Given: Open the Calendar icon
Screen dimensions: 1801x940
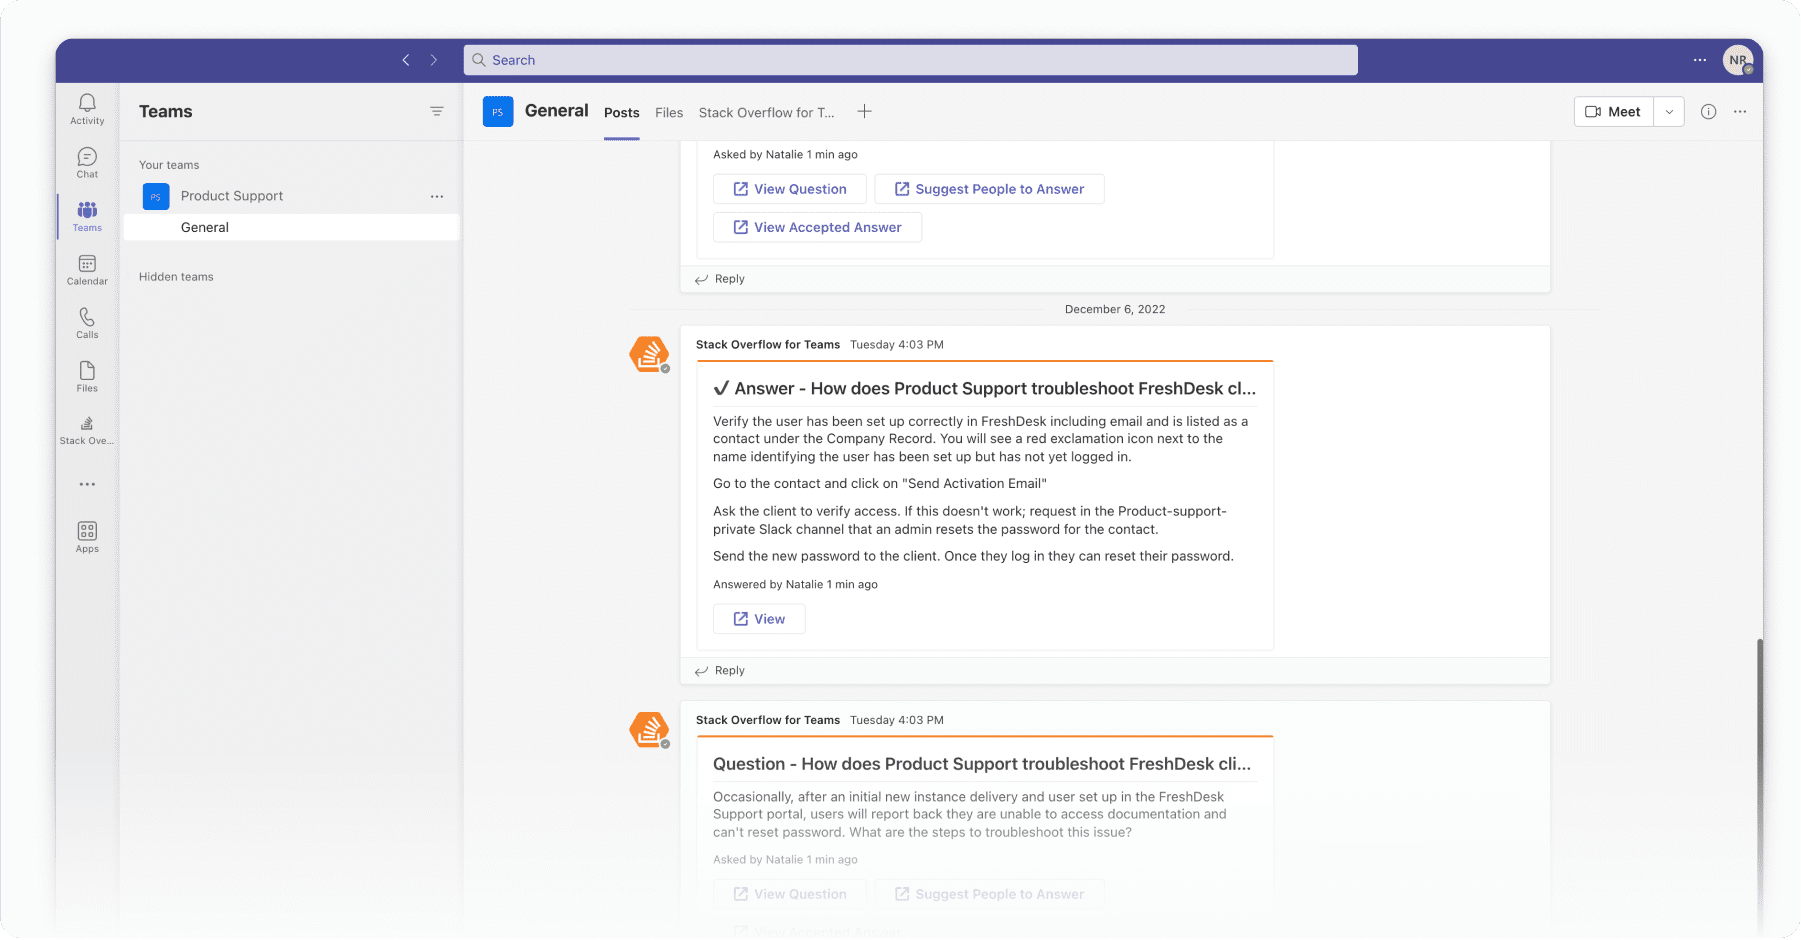Looking at the screenshot, I should tap(87, 270).
